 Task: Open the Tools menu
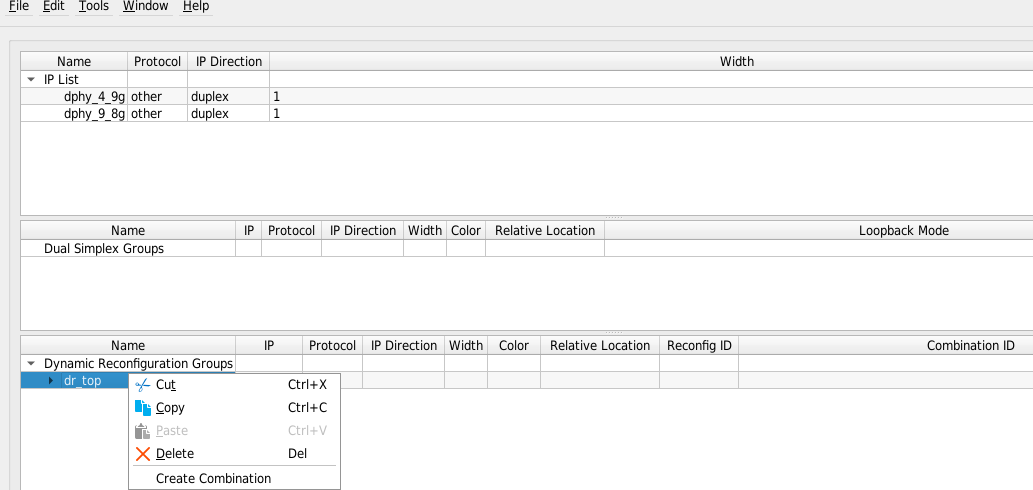94,6
